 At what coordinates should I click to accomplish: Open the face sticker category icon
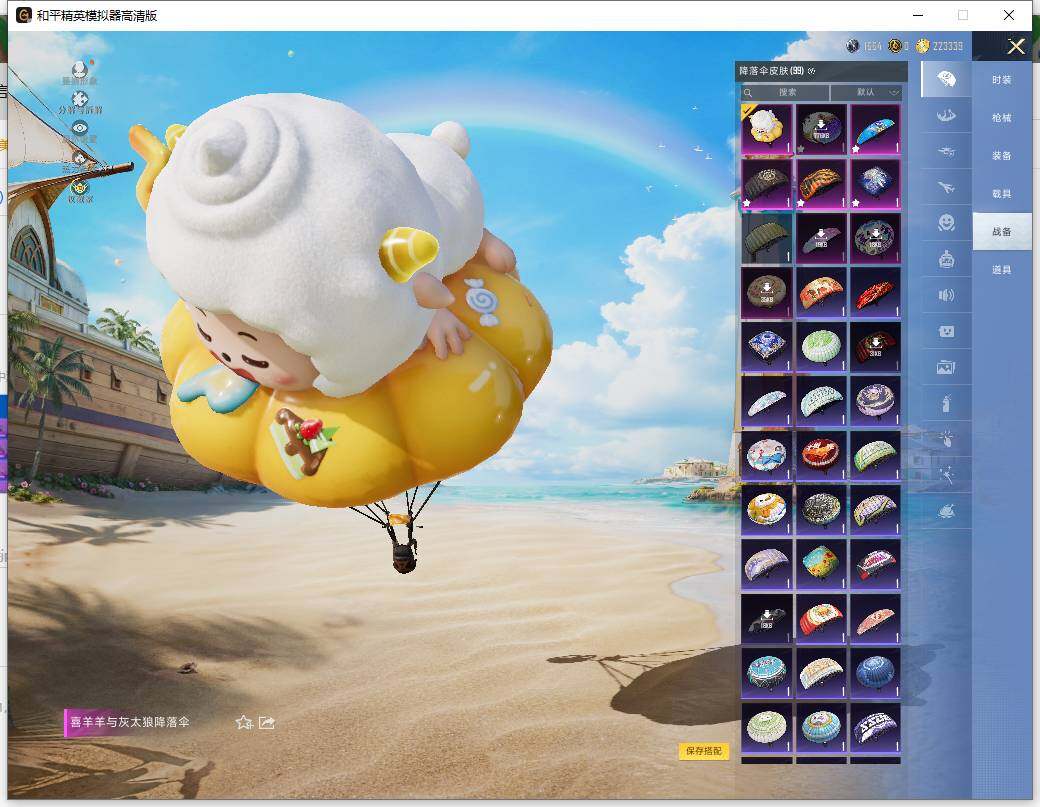point(946,331)
